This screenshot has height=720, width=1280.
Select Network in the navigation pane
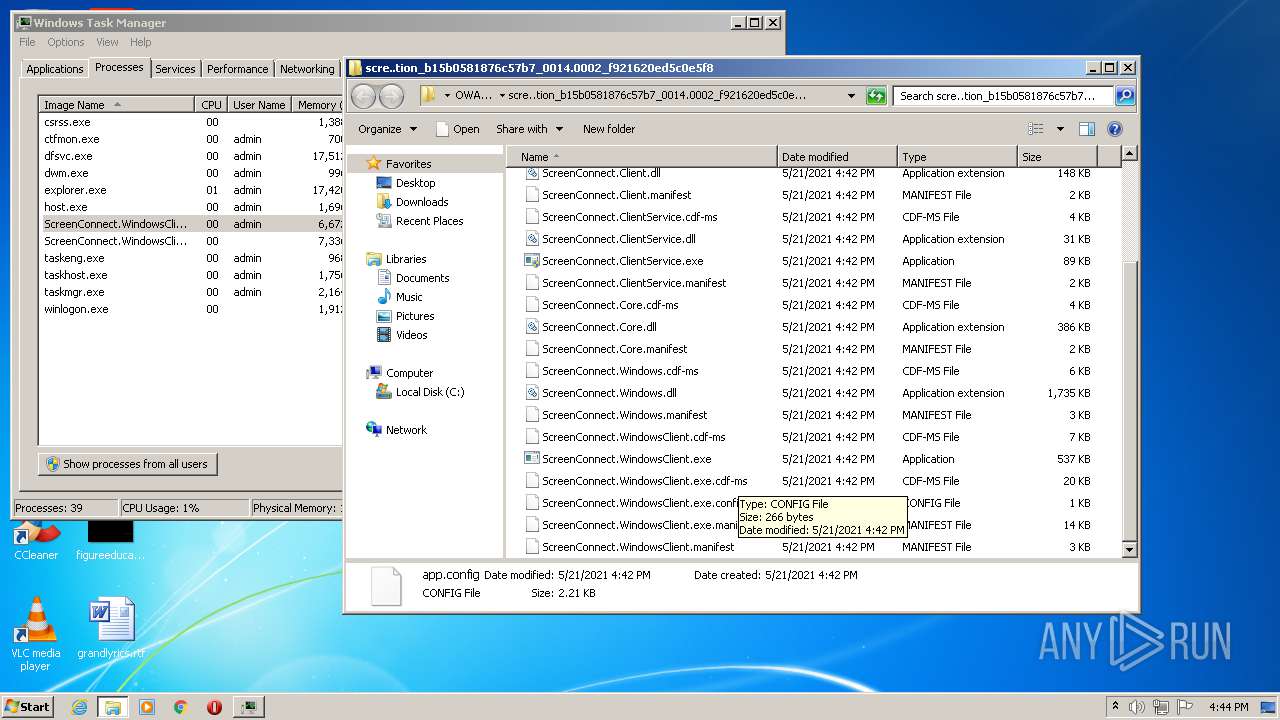tap(406, 430)
